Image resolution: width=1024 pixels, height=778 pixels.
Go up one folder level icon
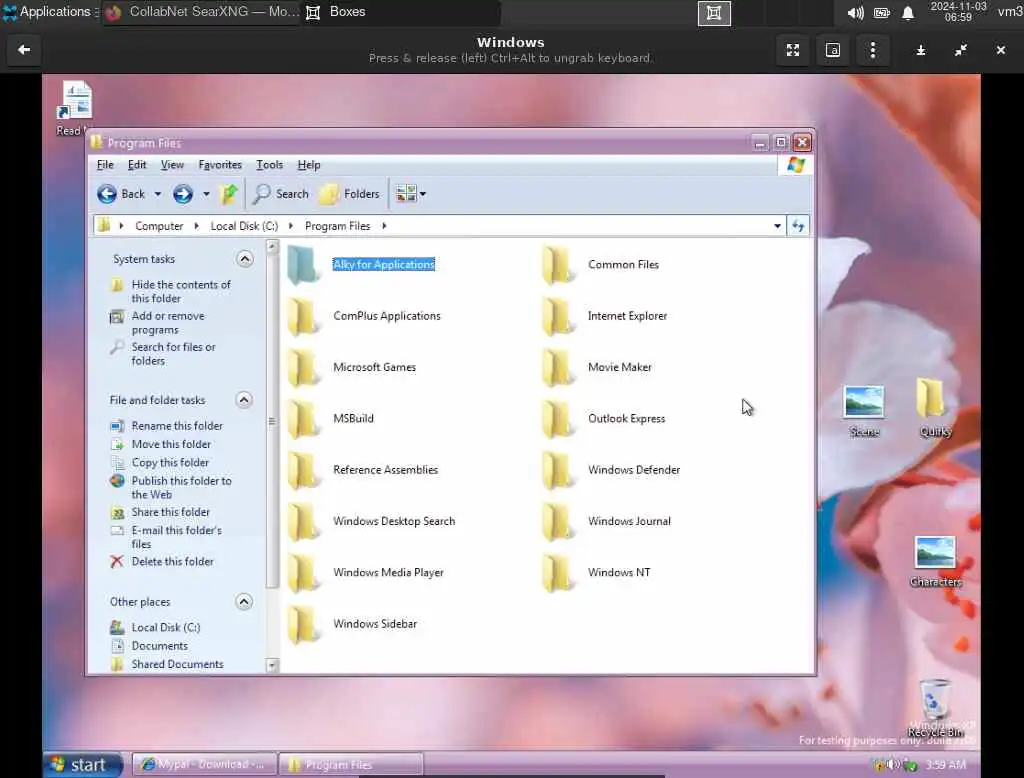(229, 193)
